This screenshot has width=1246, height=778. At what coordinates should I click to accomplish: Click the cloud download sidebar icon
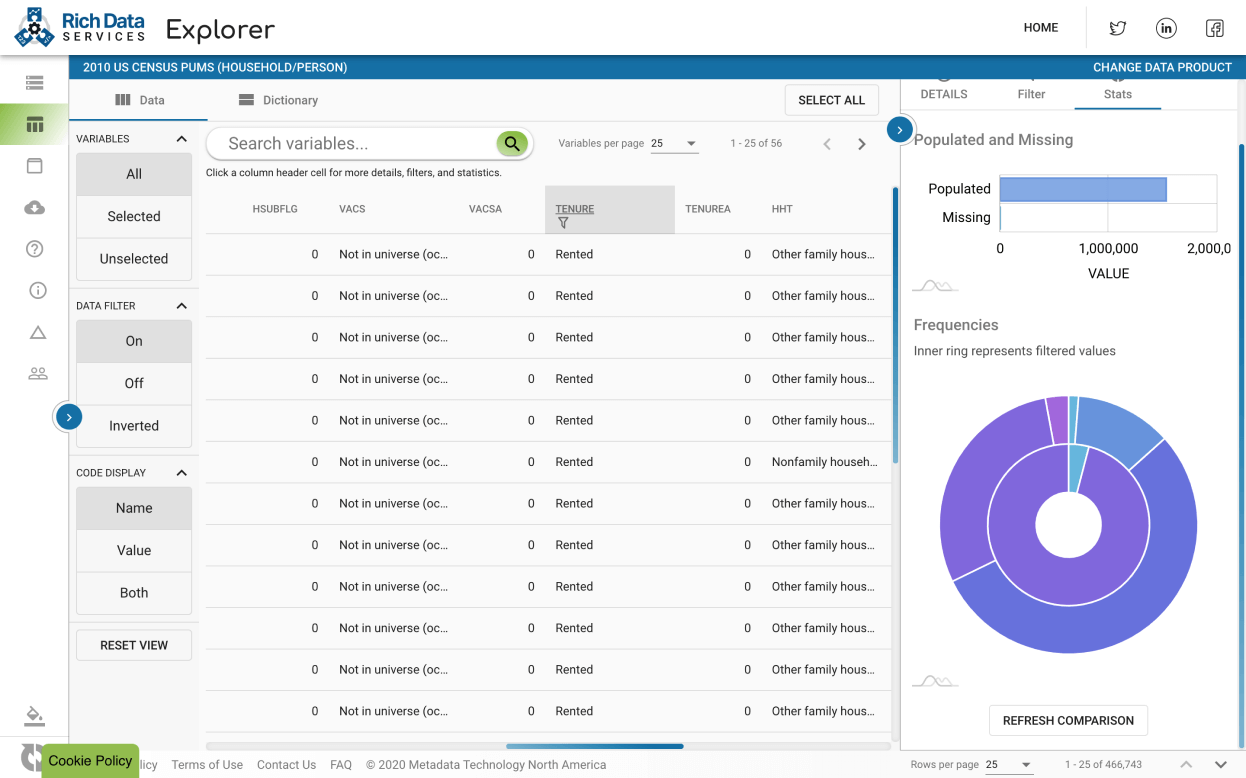click(x=35, y=208)
